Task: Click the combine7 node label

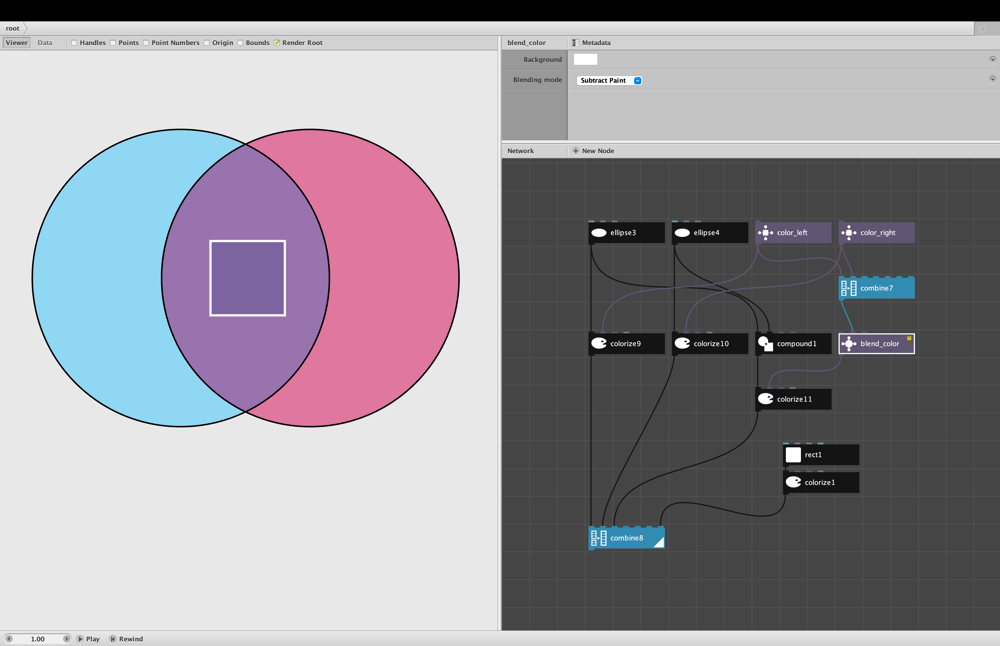Action: click(876, 288)
